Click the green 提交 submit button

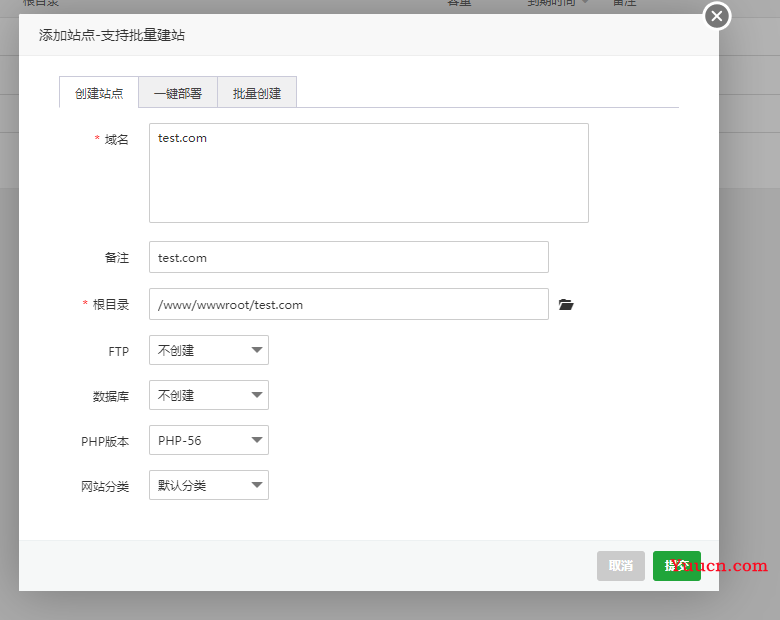point(677,566)
